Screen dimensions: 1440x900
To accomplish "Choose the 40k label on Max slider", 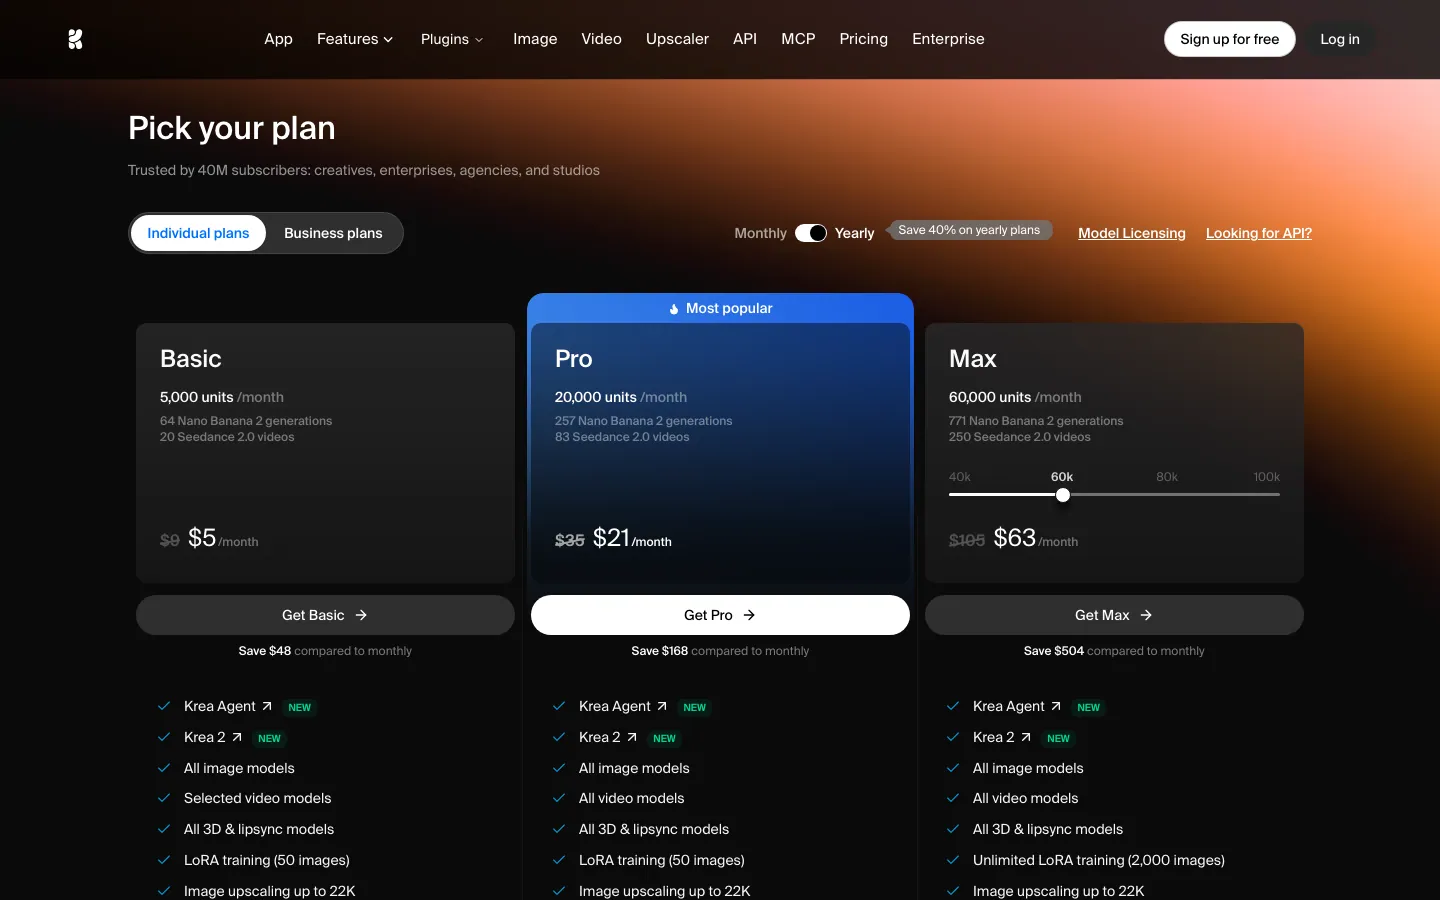I will coord(960,477).
